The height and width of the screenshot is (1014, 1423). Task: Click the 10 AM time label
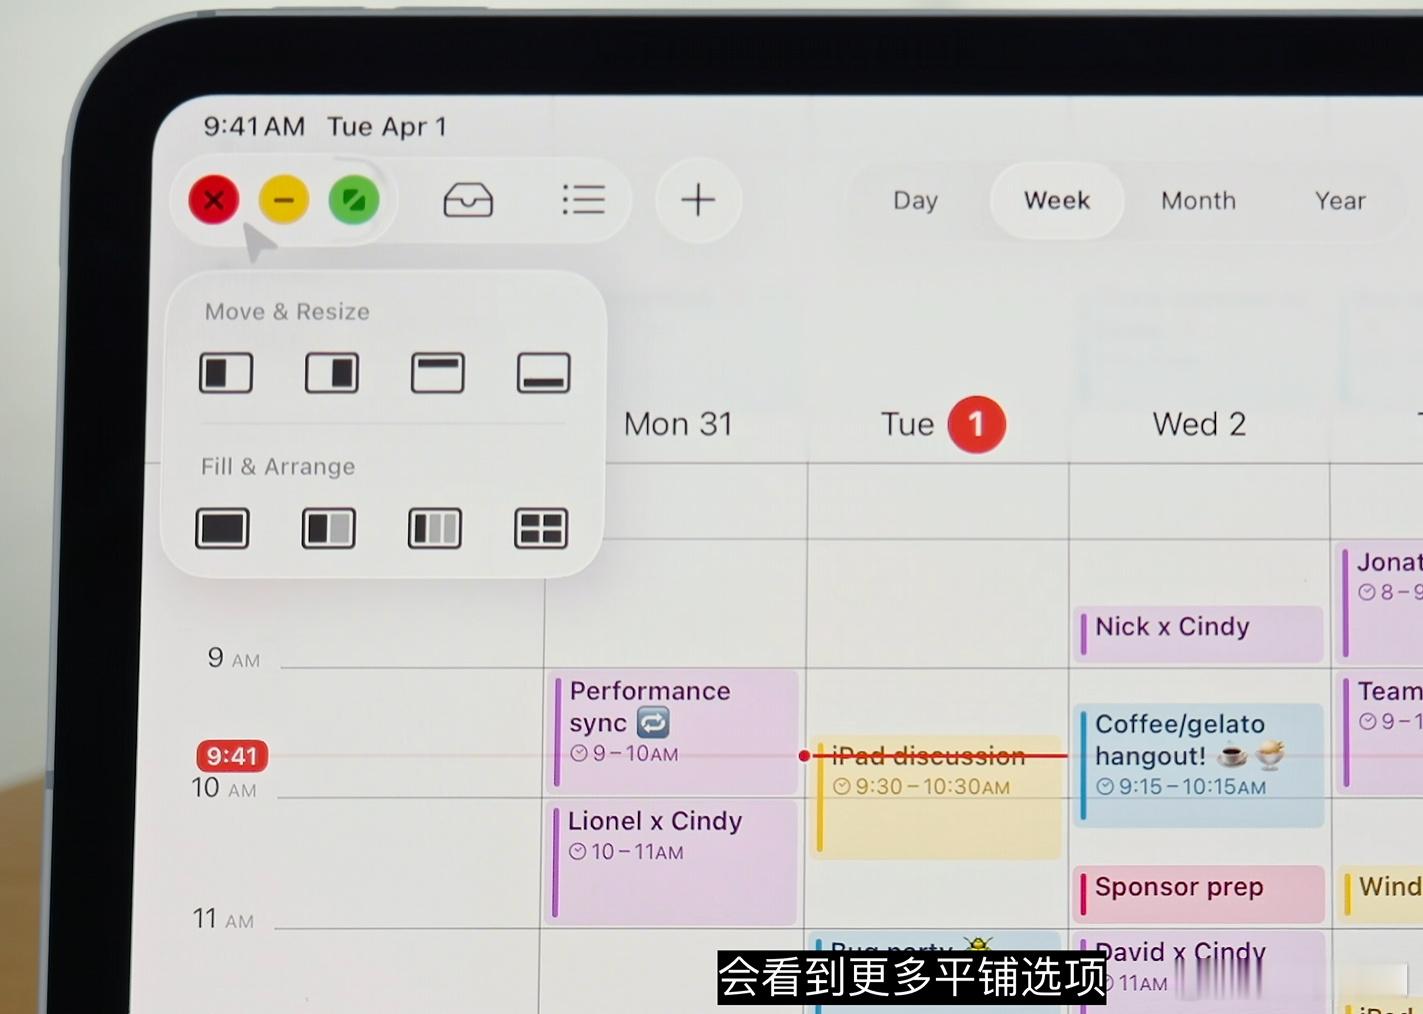[x=224, y=788]
